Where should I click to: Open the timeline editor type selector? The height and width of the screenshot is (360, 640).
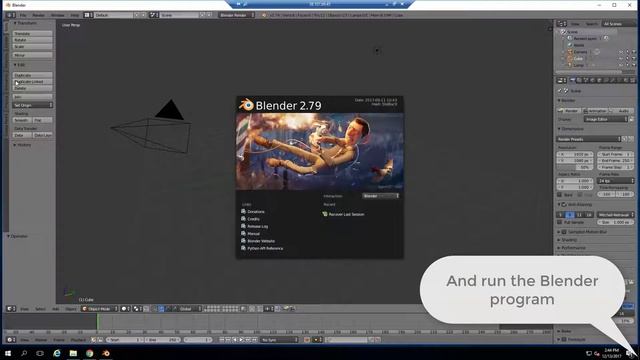click(x=11, y=340)
